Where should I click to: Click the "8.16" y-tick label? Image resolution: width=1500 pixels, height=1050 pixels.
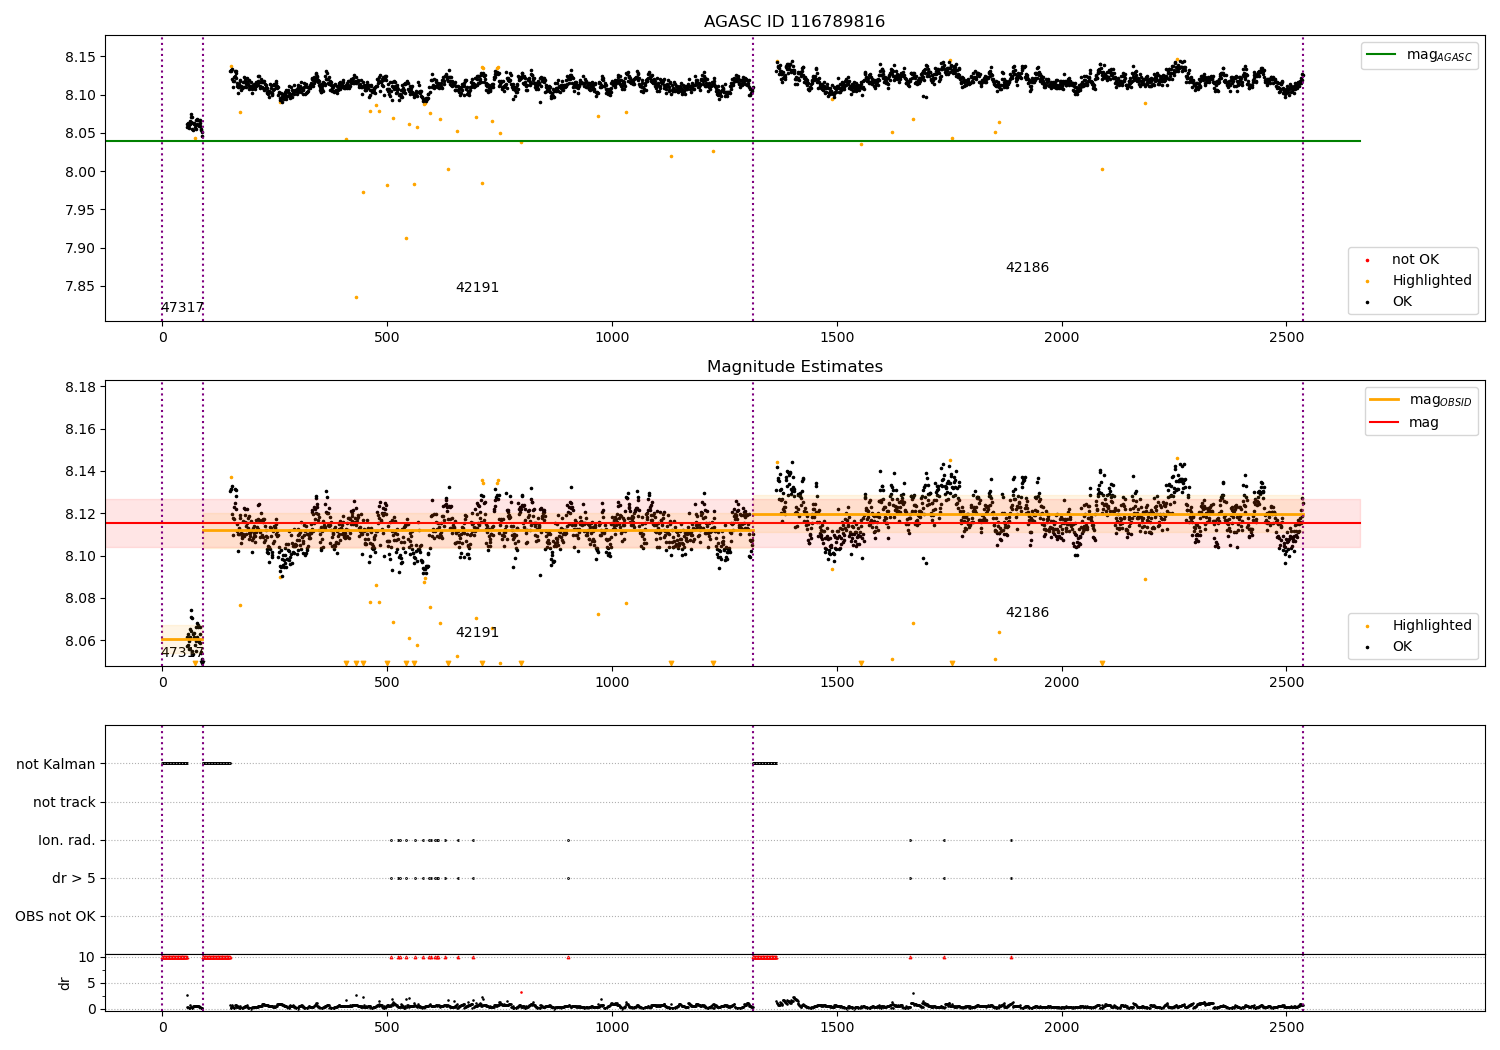(x=80, y=430)
